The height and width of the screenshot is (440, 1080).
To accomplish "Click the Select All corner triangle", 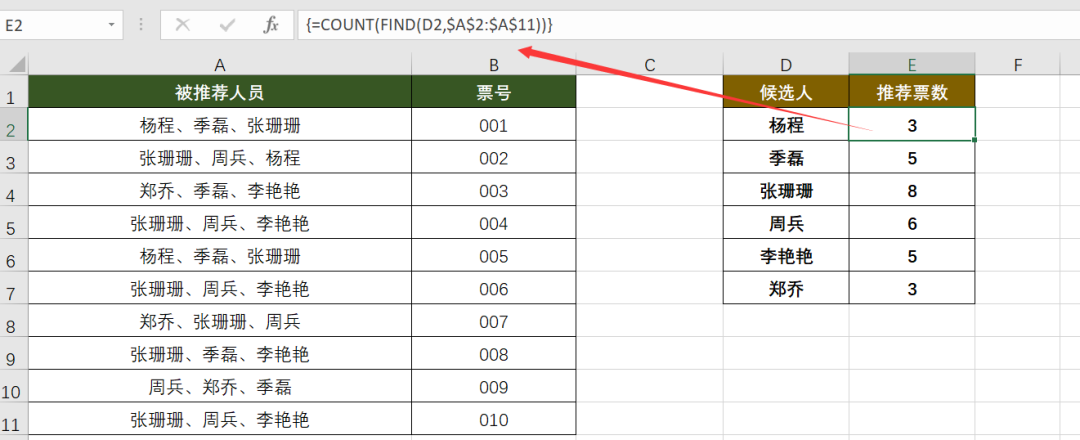I will point(17,65).
